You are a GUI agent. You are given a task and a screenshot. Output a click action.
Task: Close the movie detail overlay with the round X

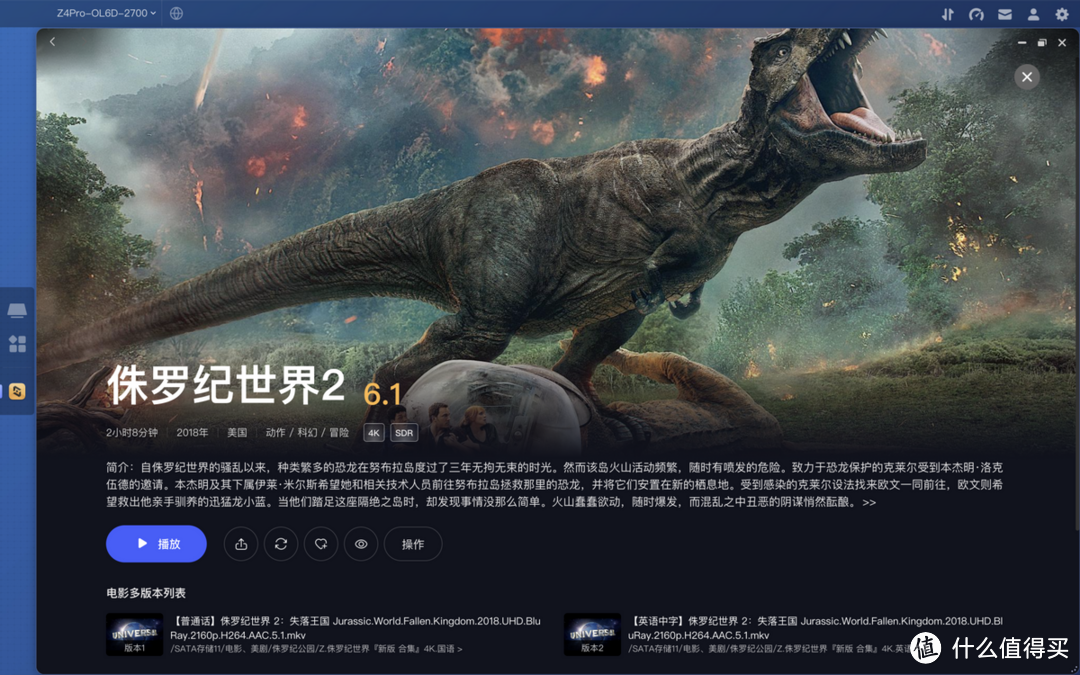[1027, 77]
